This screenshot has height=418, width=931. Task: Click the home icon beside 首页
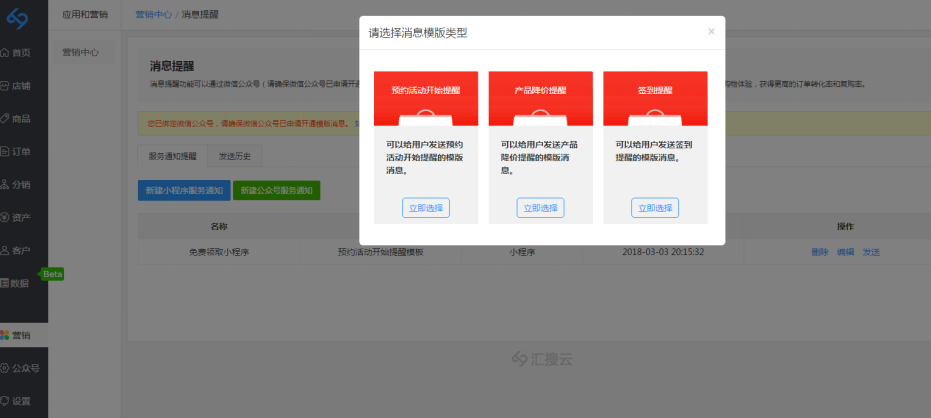coord(5,52)
